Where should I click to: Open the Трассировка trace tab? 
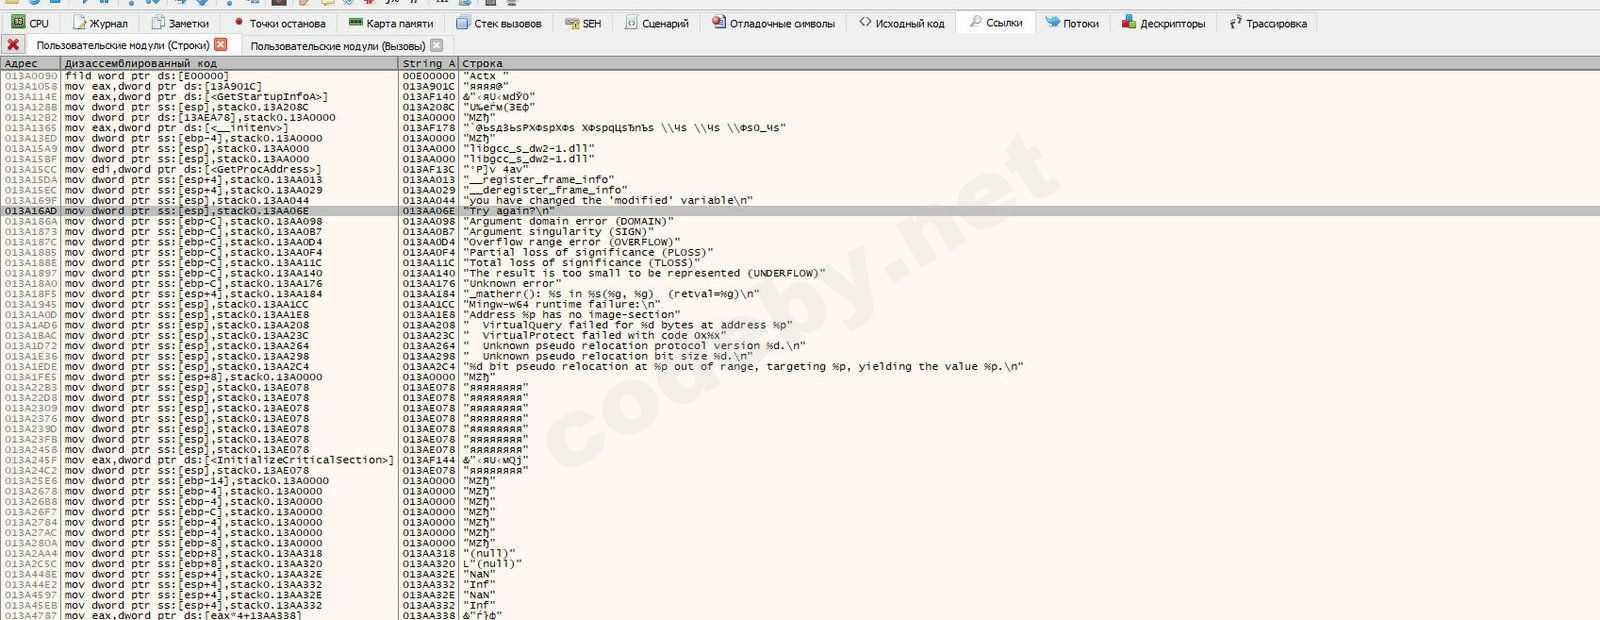(1267, 23)
